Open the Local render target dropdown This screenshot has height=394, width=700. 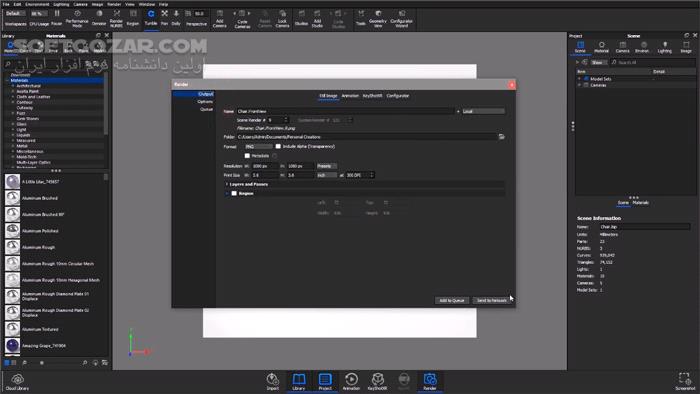tap(483, 111)
